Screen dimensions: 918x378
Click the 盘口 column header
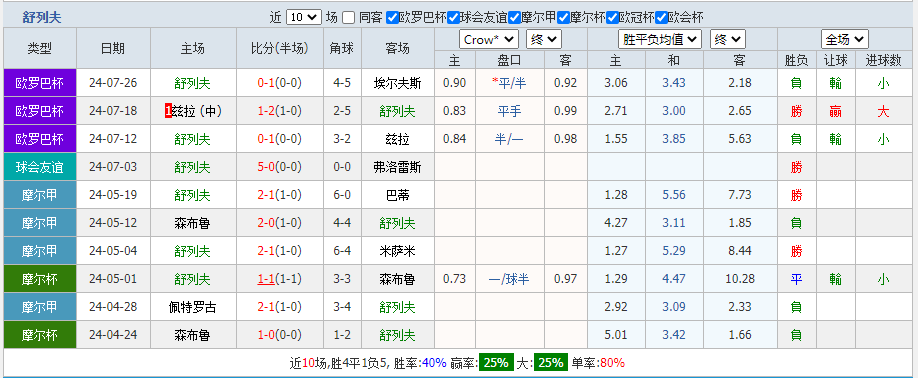(x=509, y=60)
